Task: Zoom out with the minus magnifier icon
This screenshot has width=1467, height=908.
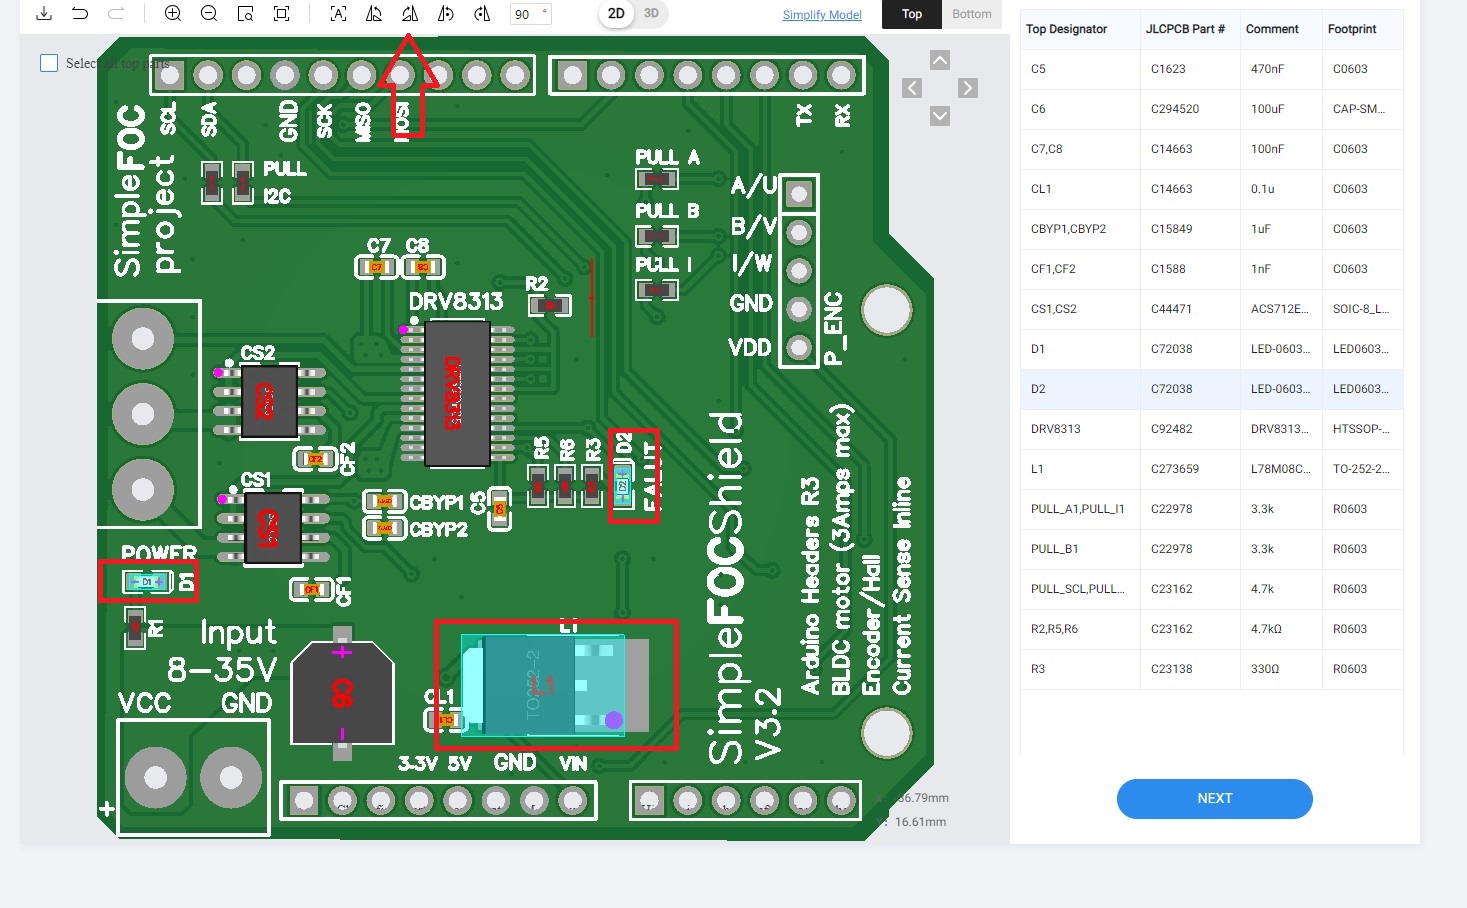Action: 209,14
